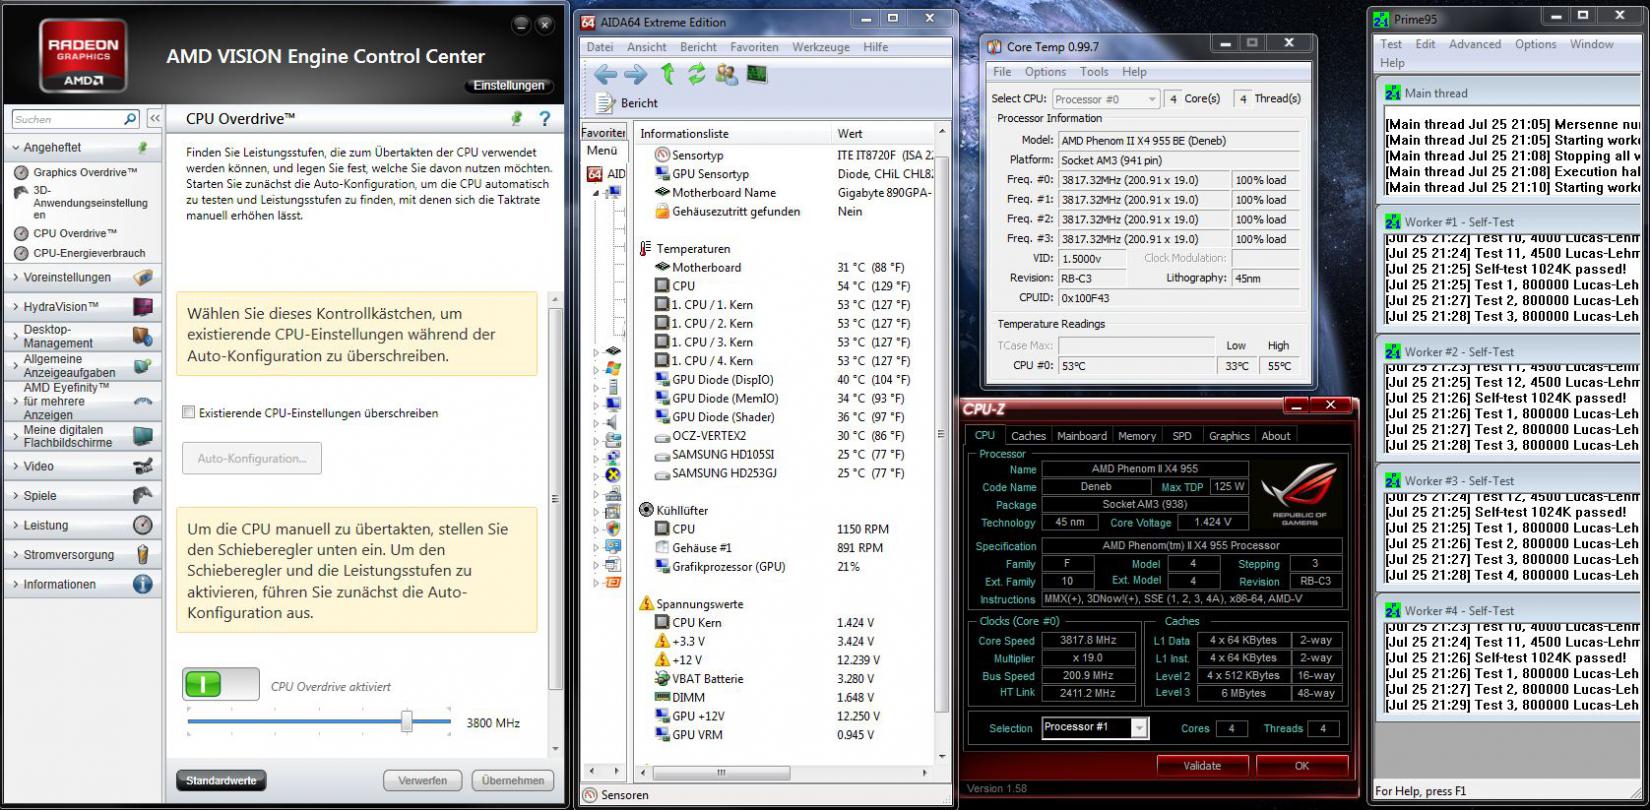
Task: Click the search magnifier in Suchen box
Action: [130, 119]
